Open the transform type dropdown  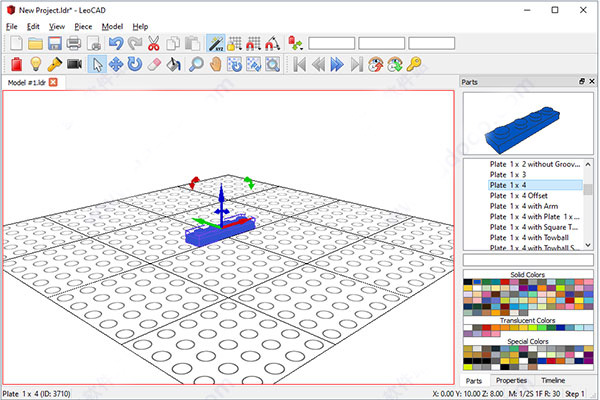295,43
